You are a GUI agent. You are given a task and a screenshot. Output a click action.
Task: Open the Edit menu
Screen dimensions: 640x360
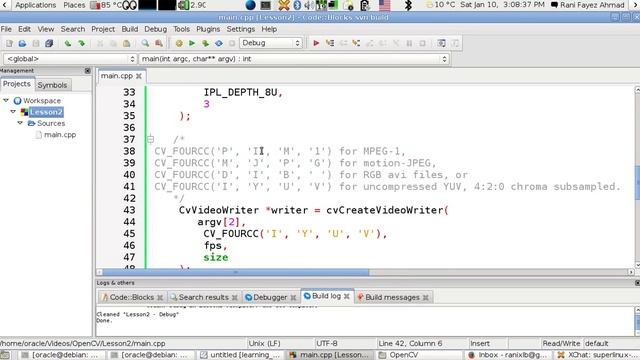tap(24, 29)
